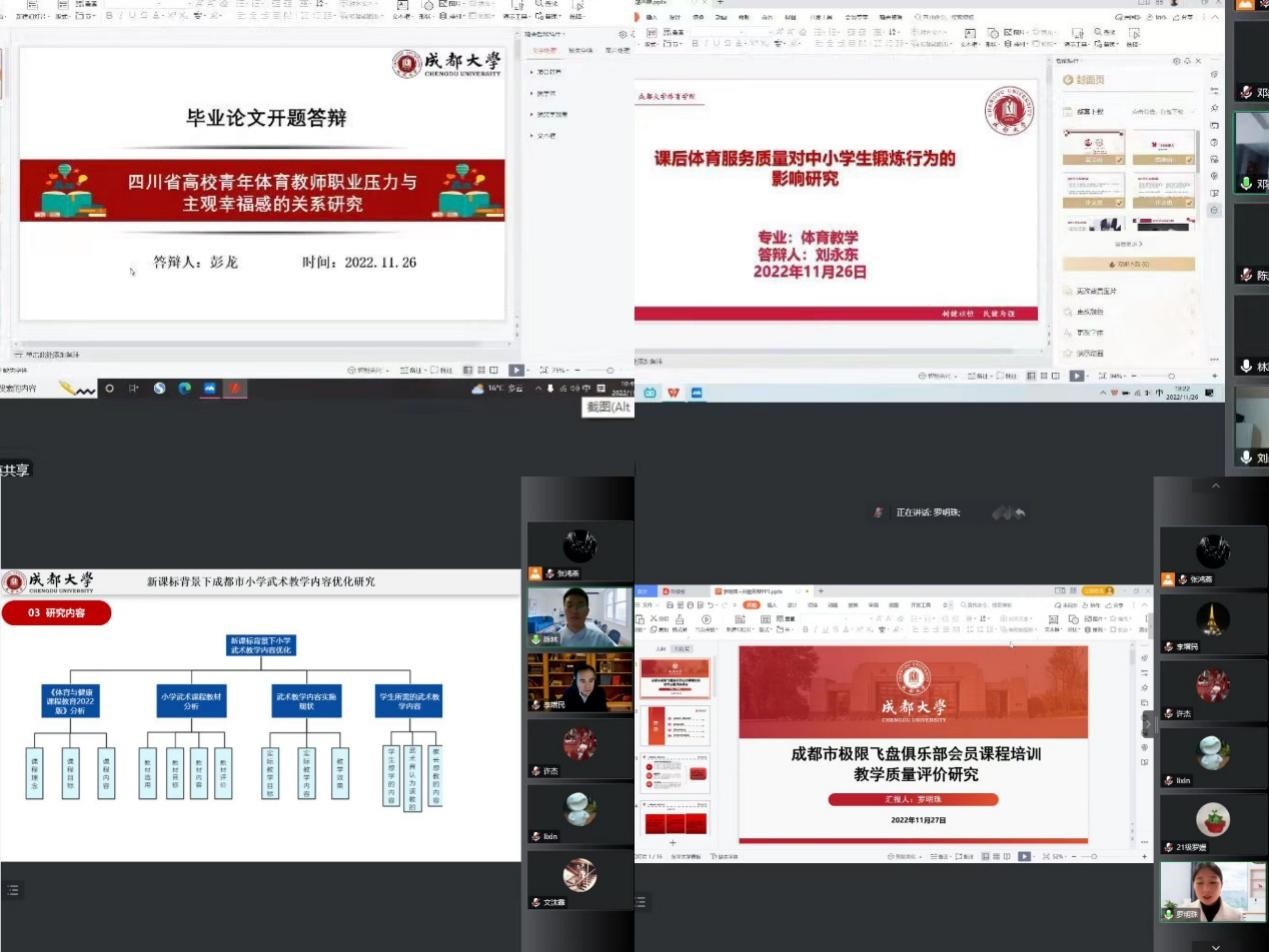Pin the 封面页 side panel

point(1187,61)
